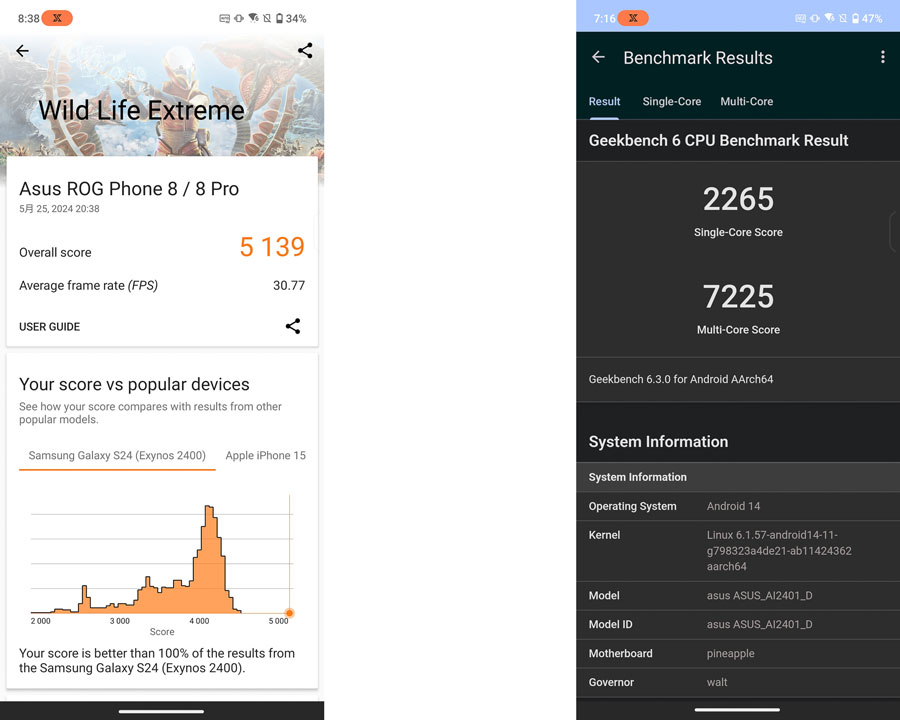Tap vibrate icon in left status bar
The height and width of the screenshot is (720, 900).
[239, 18]
